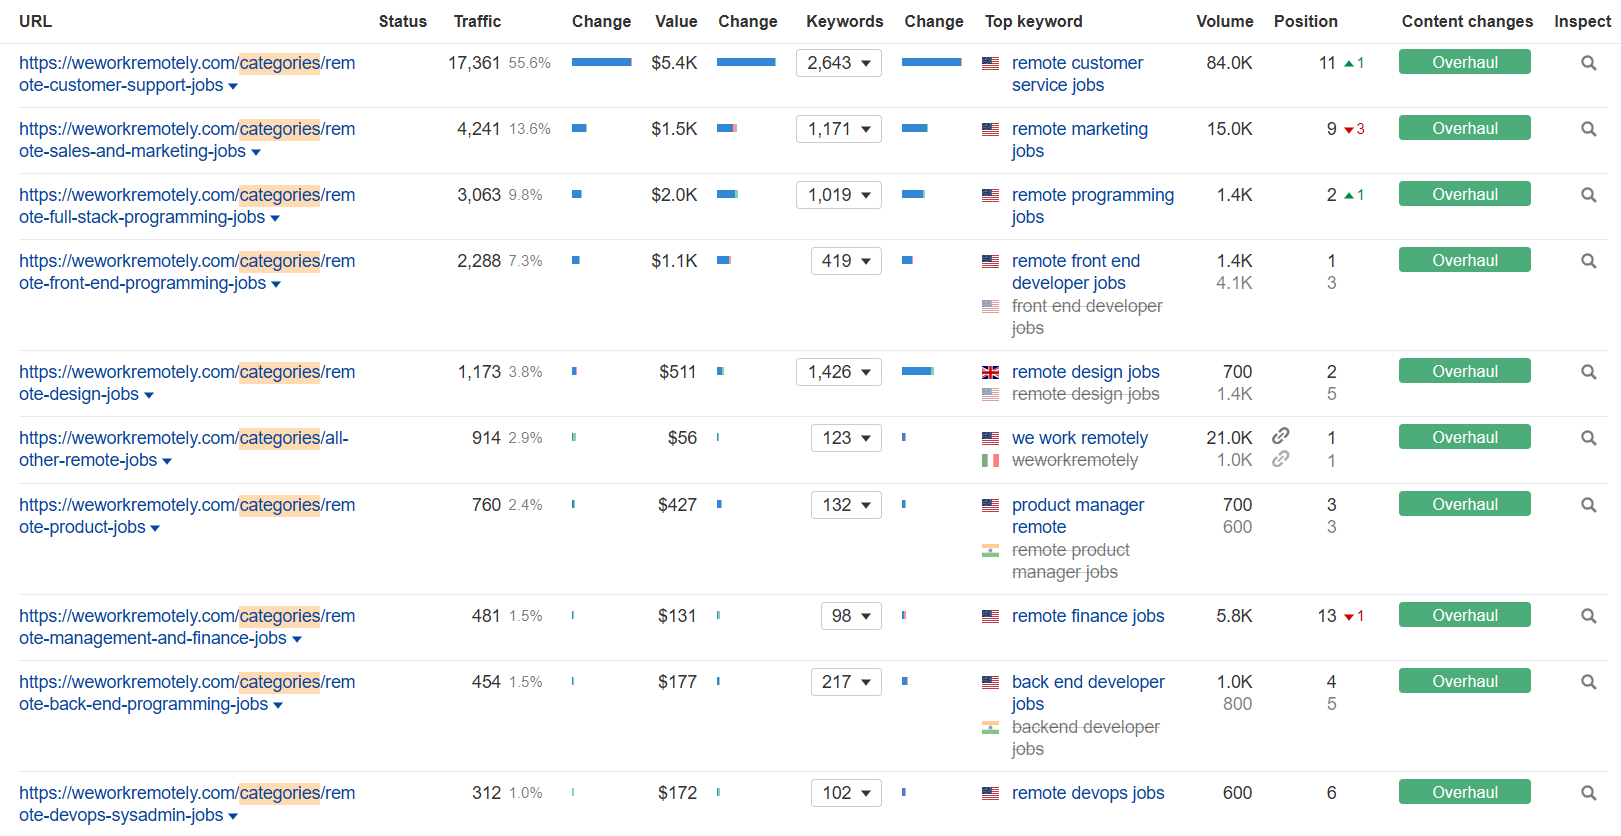Sort by Value column header
This screenshot has height=836, width=1621.
point(676,21)
